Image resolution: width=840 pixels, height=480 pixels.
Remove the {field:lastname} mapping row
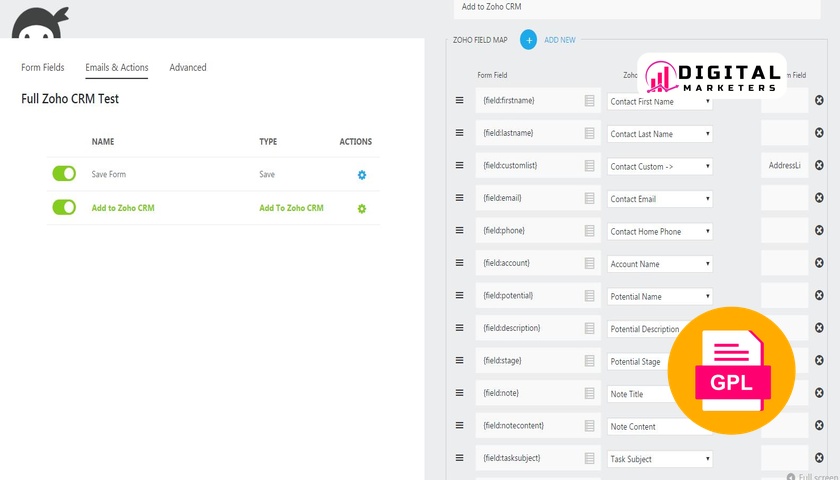point(819,132)
